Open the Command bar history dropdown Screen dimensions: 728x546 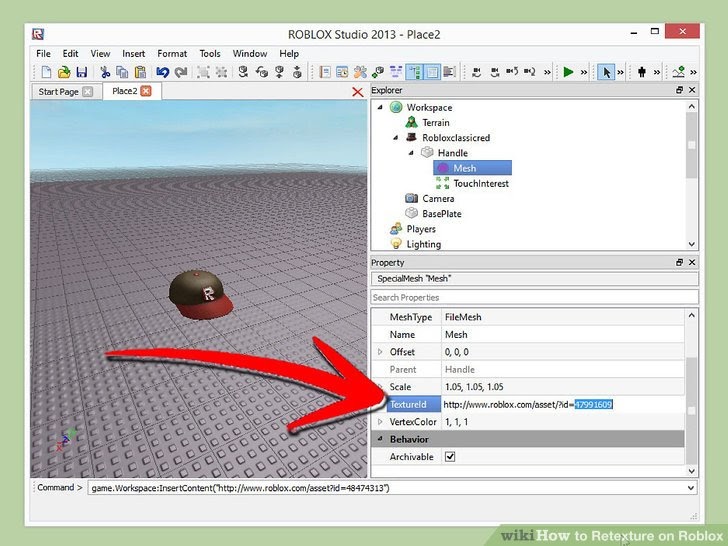[691, 488]
